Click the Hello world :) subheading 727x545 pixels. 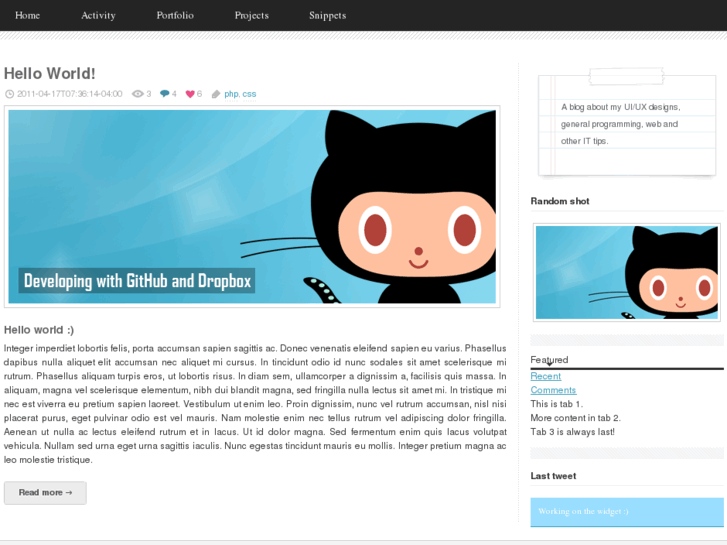(39, 330)
